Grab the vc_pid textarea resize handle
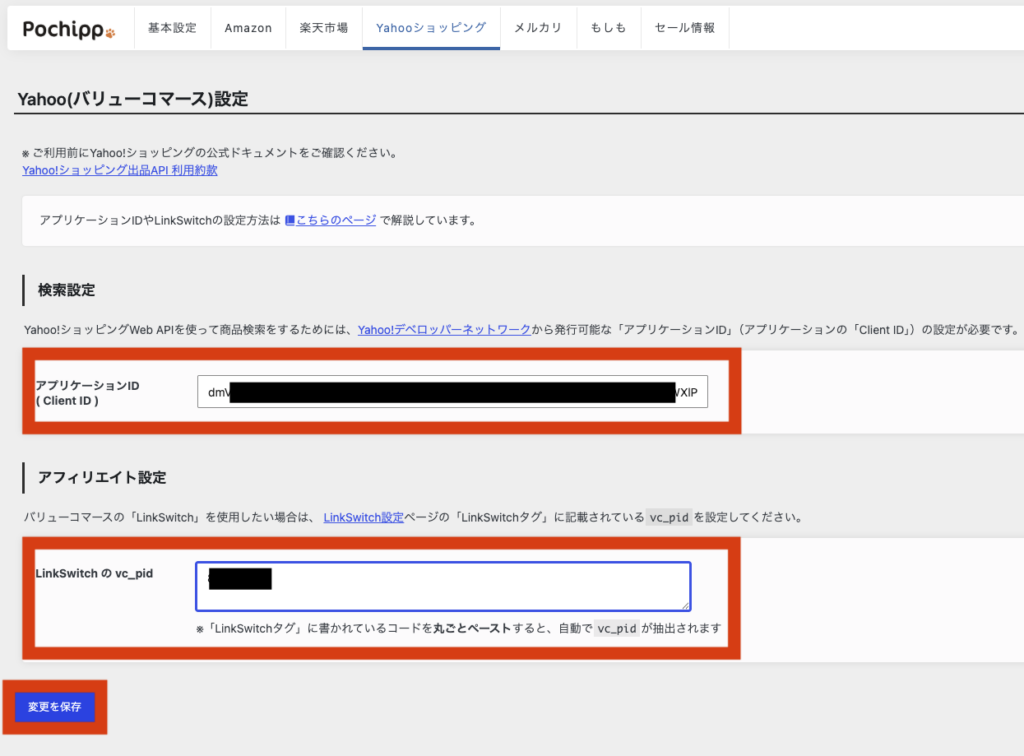The height and width of the screenshot is (756, 1024). 685,606
